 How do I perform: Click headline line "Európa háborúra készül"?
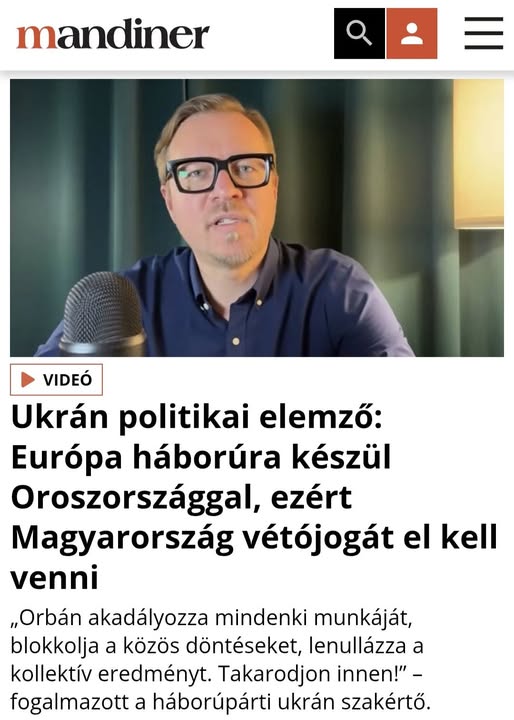pyautogui.click(x=201, y=457)
